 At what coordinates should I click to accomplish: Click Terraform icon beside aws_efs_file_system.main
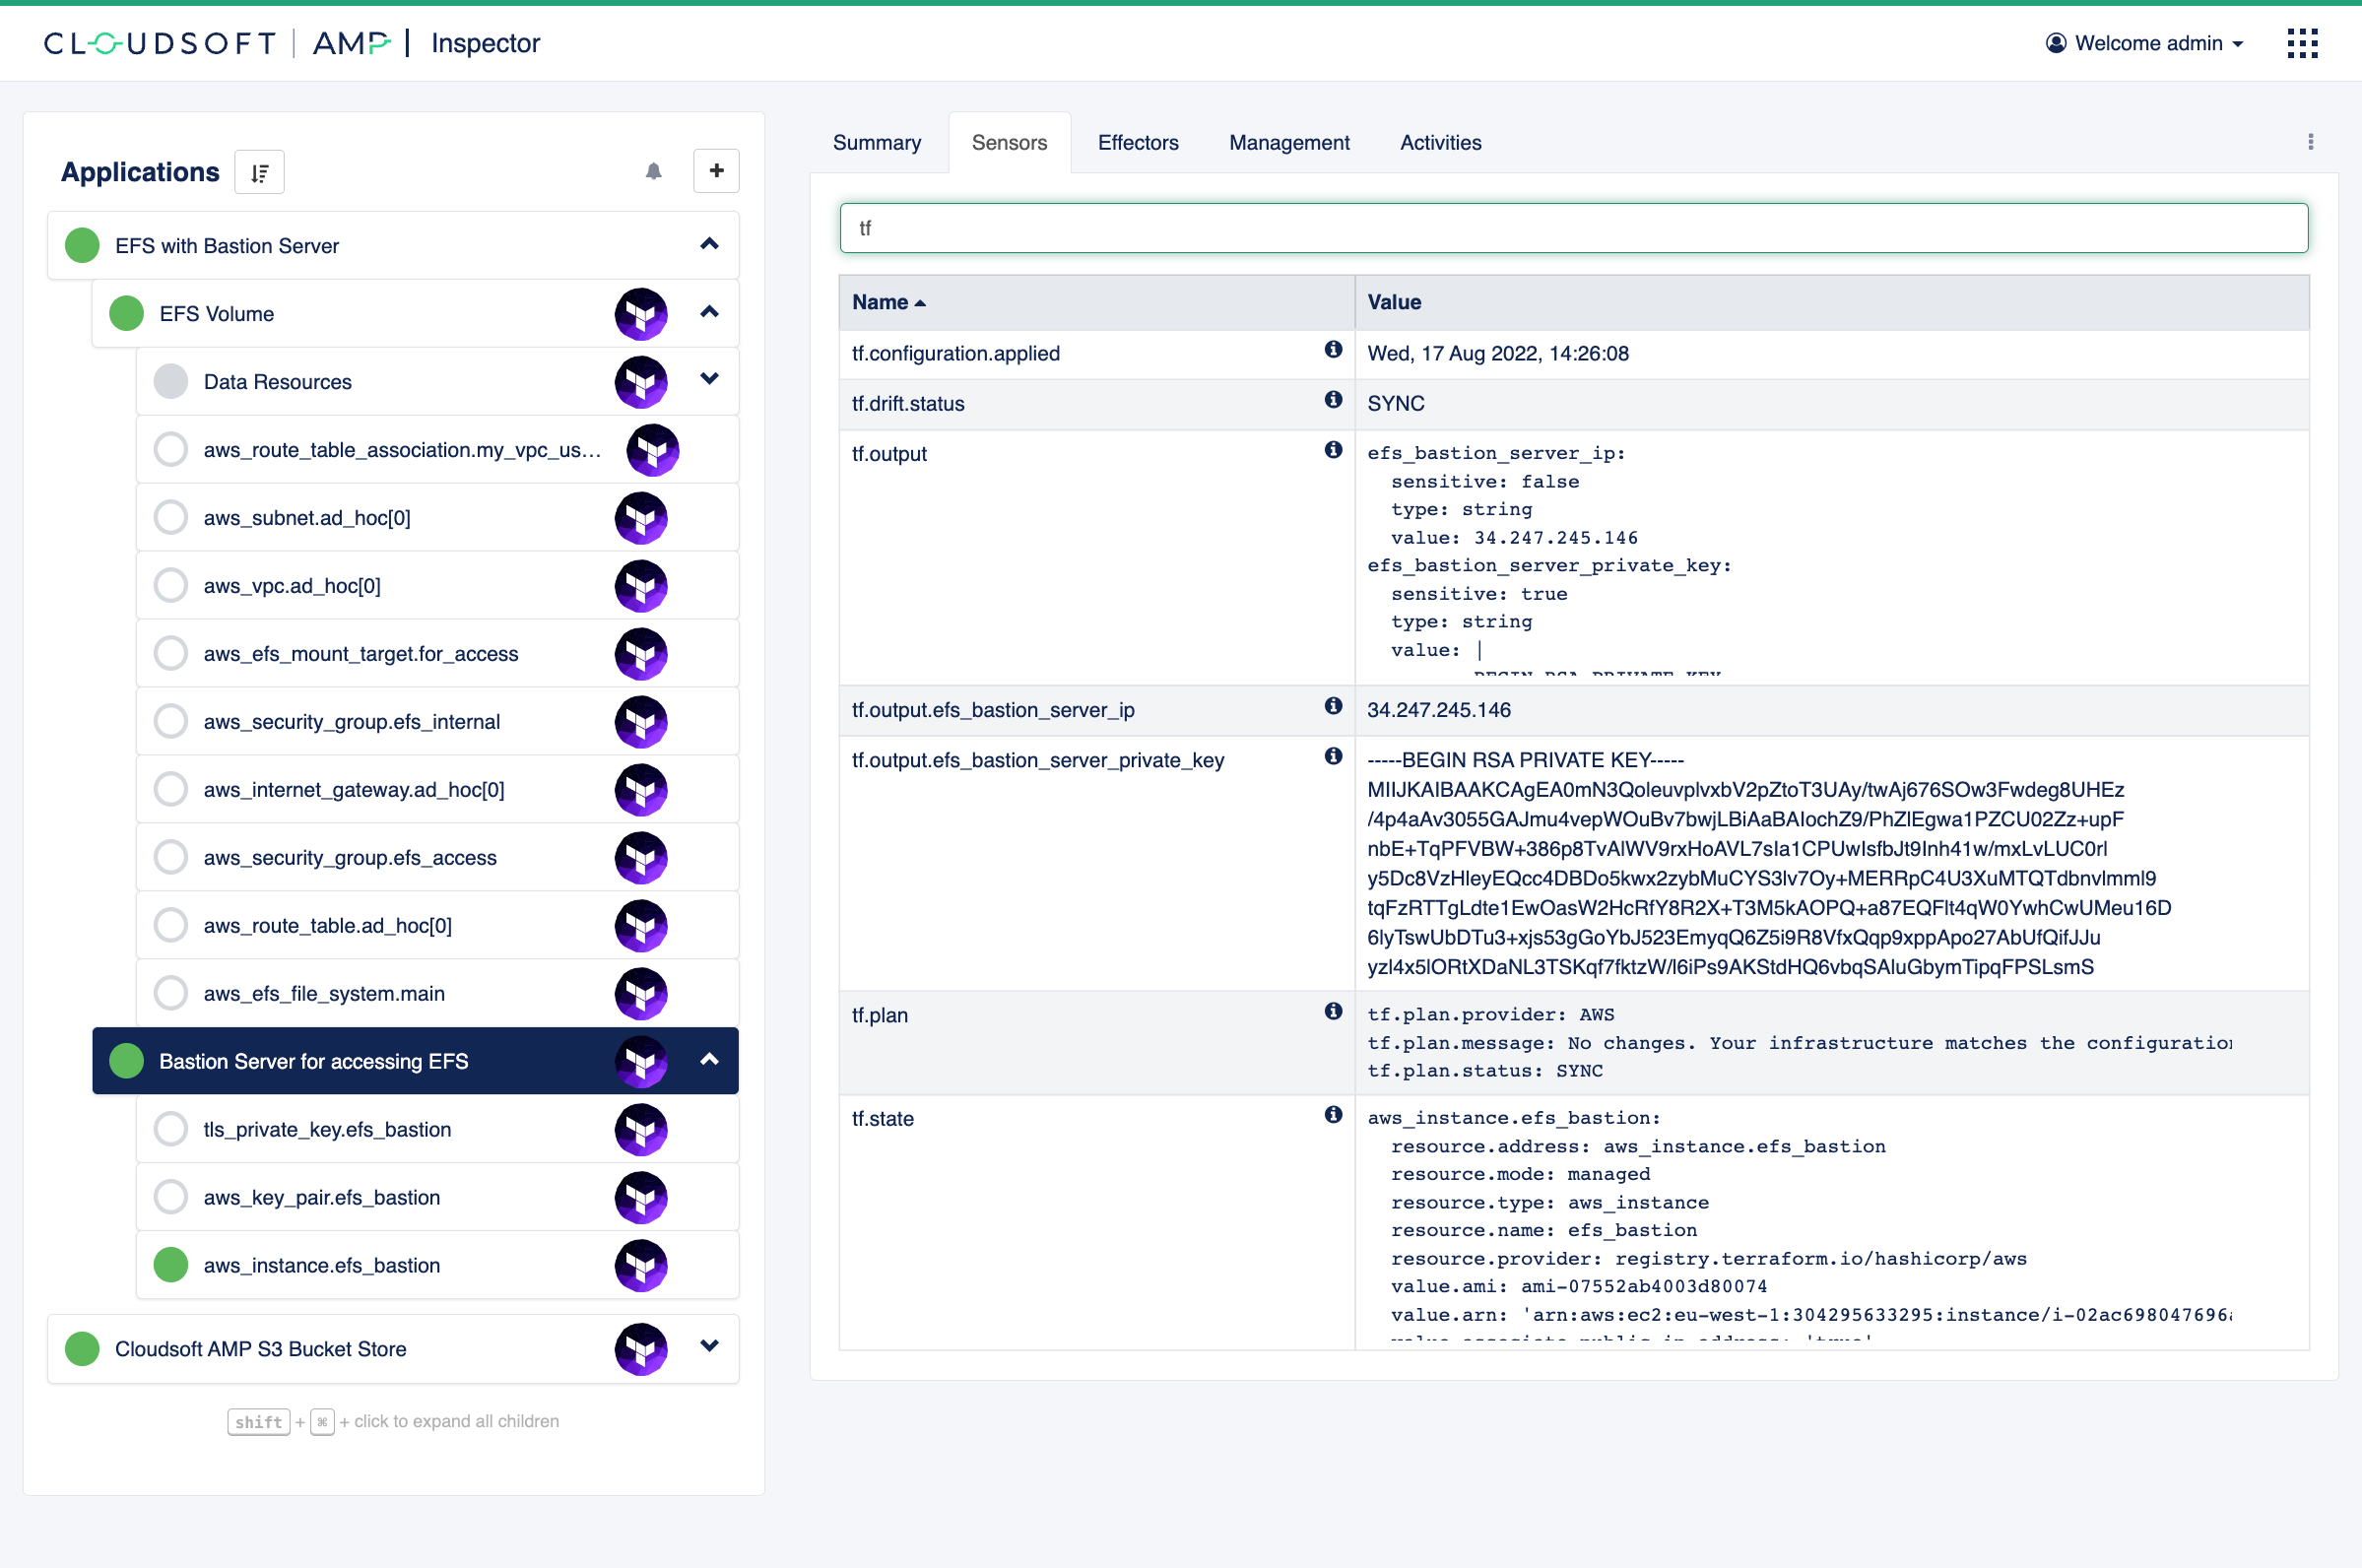(641, 994)
